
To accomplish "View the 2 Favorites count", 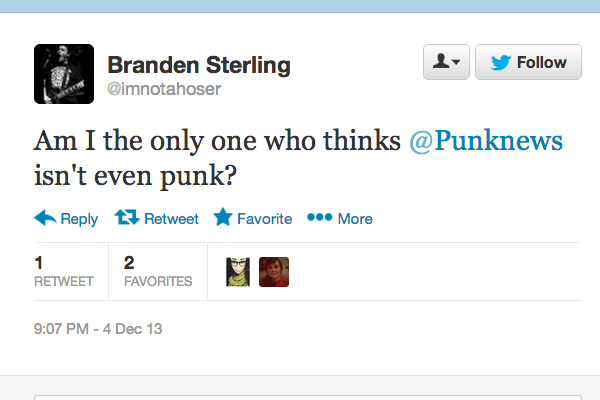I will (157, 271).
